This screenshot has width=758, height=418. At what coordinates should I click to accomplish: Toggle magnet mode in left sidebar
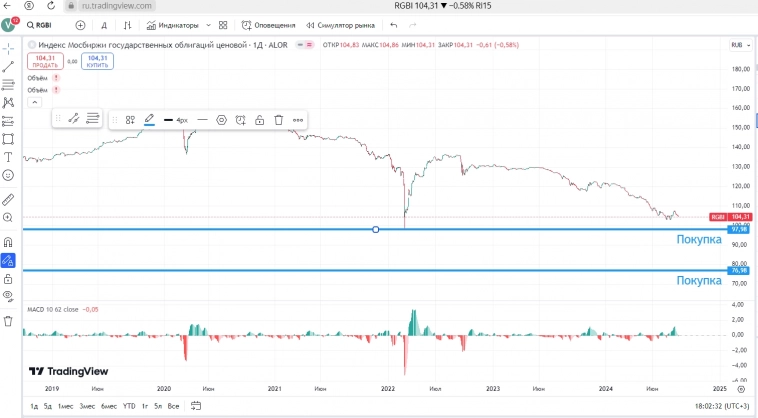(x=8, y=241)
